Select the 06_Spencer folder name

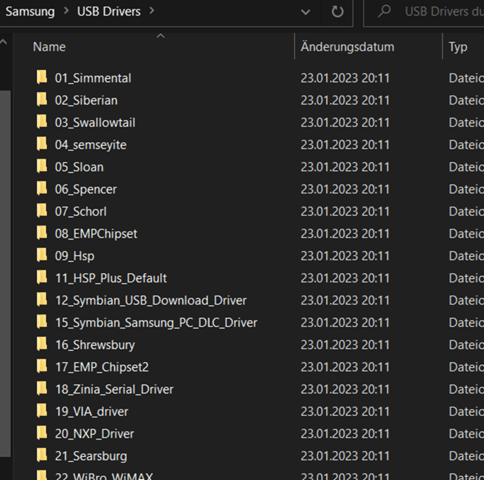pos(86,189)
